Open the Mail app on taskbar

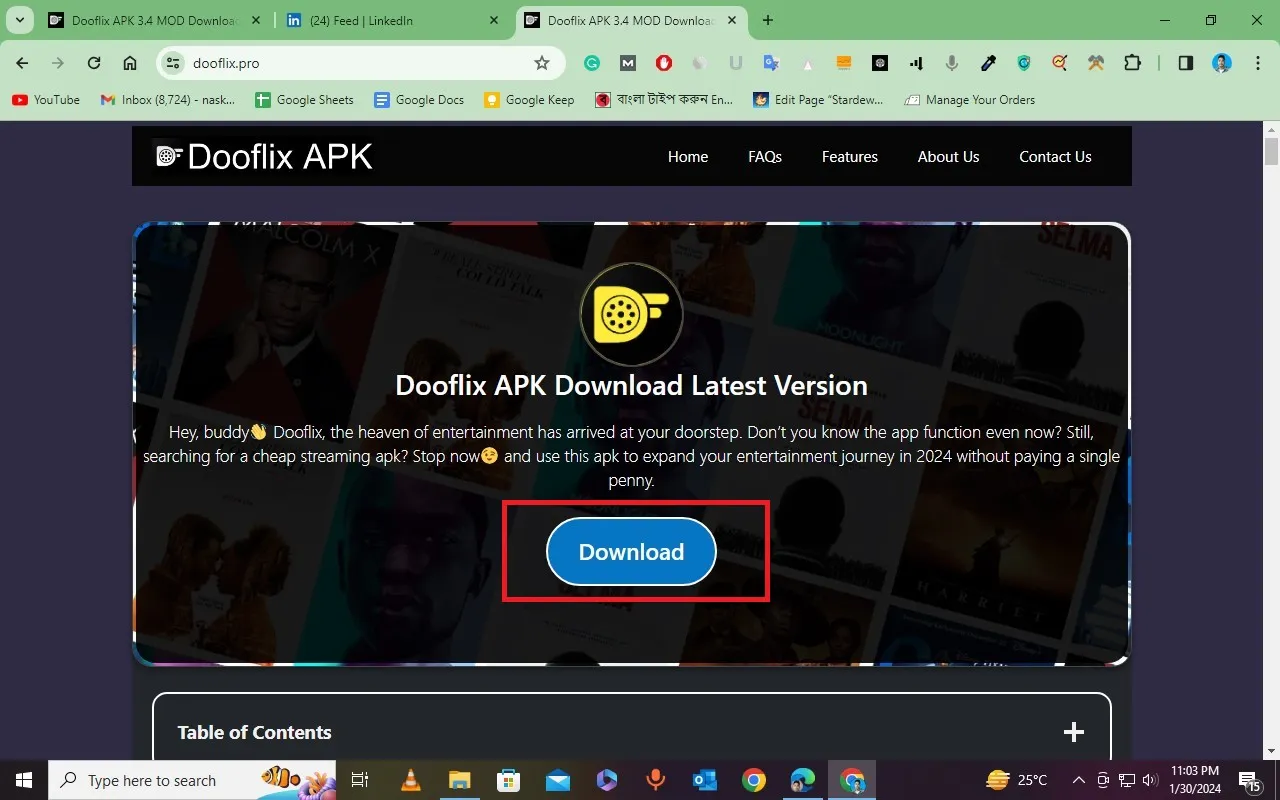(x=557, y=780)
